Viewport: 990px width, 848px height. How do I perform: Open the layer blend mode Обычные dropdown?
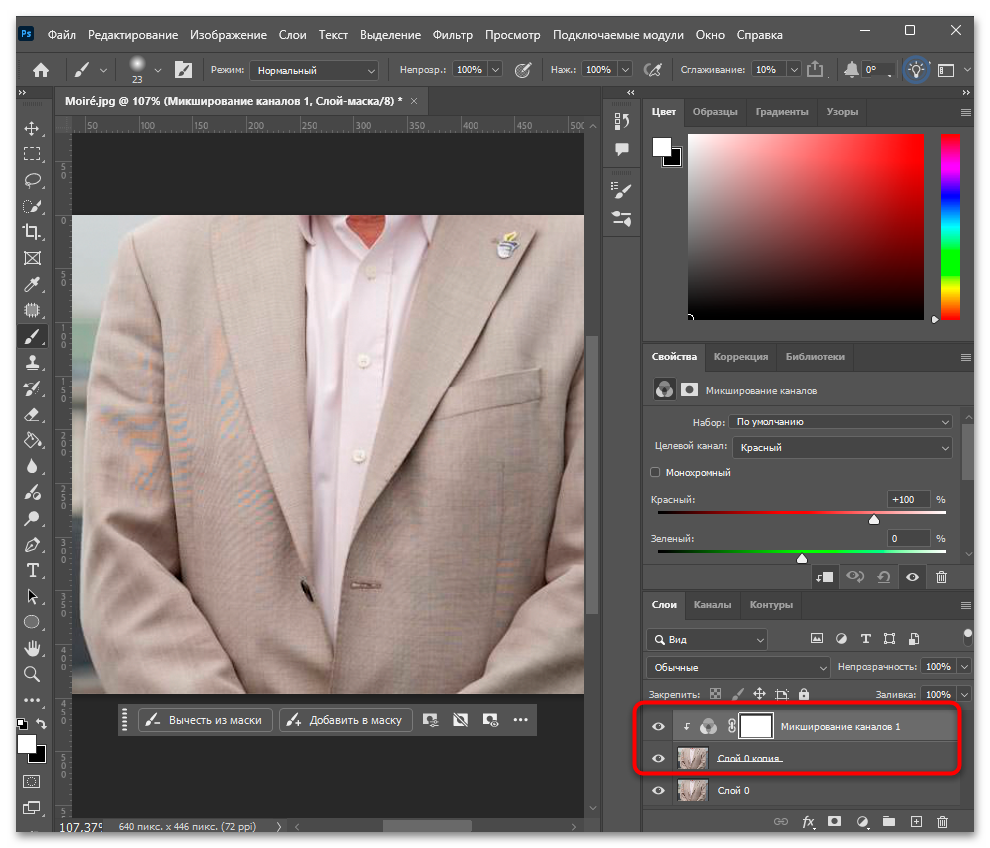(x=738, y=667)
